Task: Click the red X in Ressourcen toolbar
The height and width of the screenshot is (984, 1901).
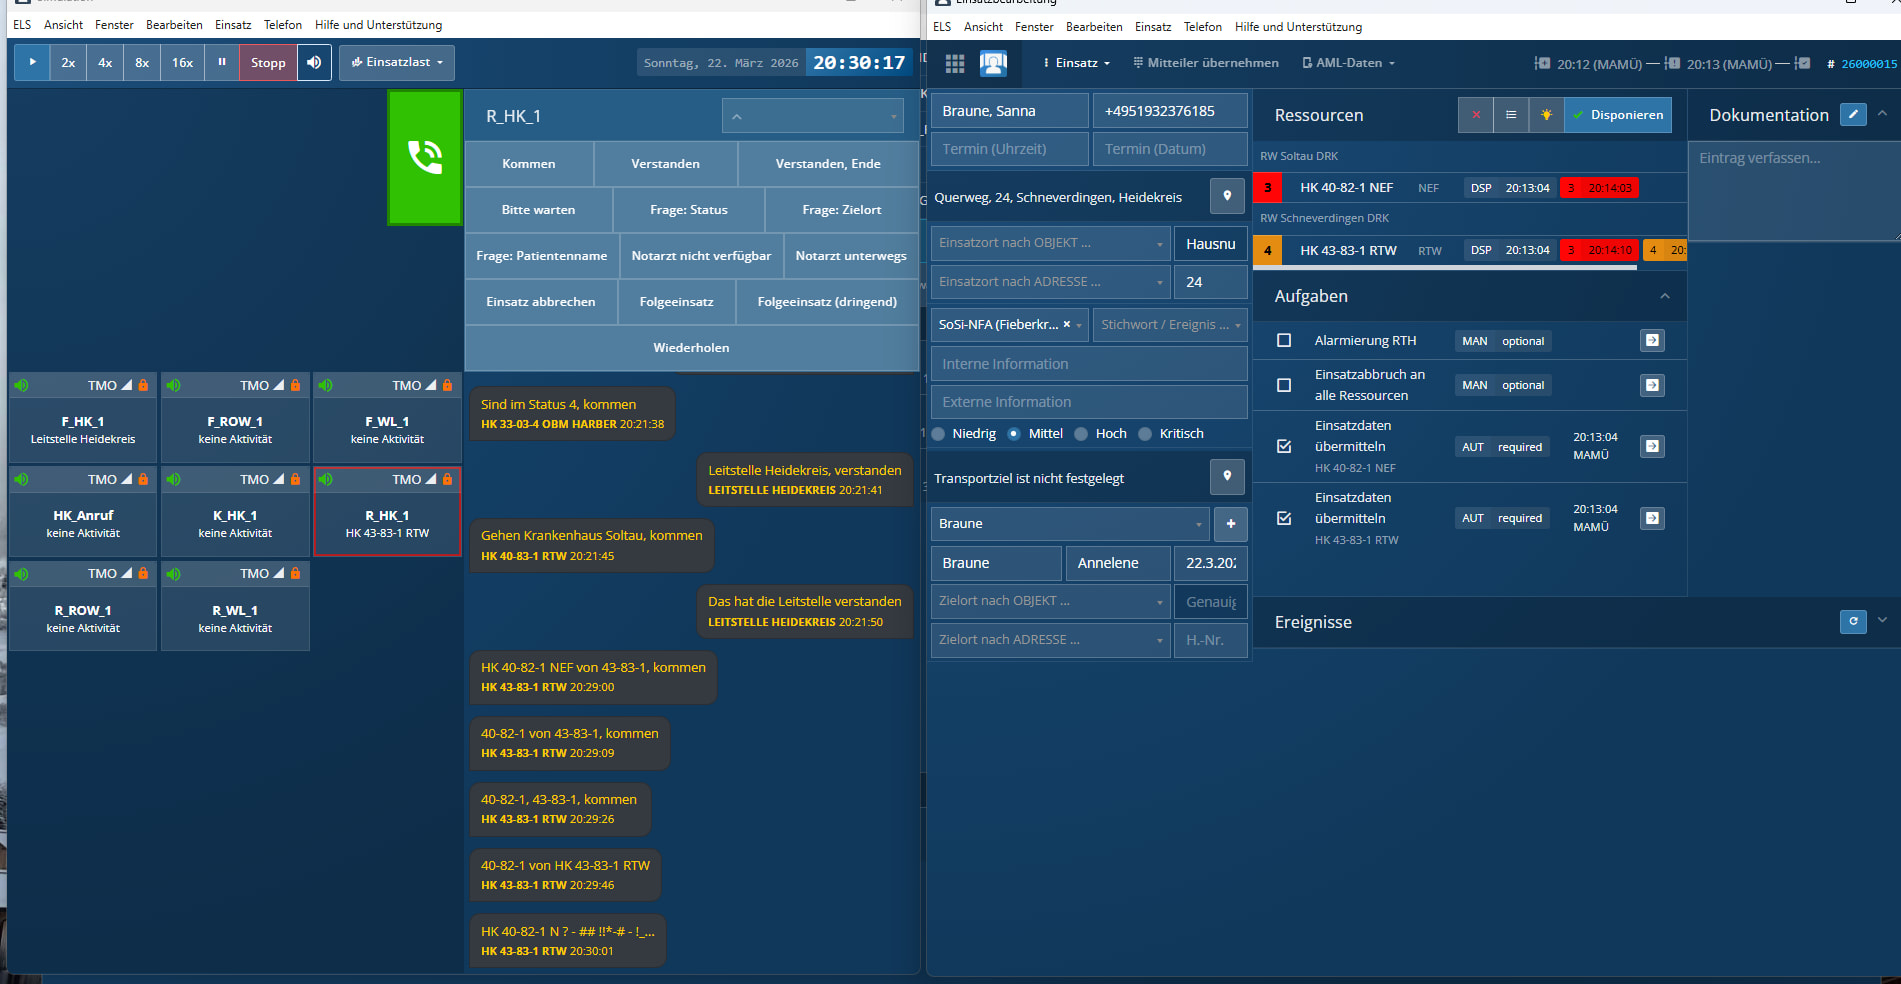Action: point(1475,115)
